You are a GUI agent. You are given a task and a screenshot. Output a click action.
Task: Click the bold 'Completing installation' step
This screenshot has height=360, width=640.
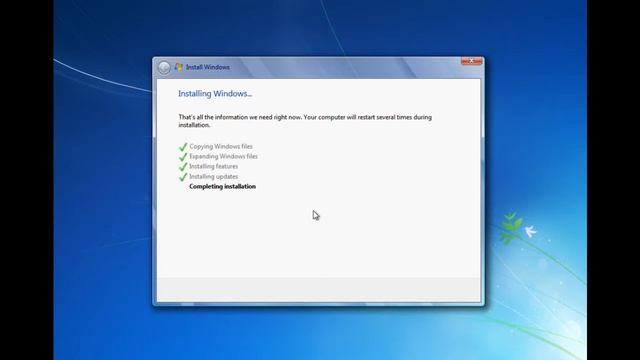point(222,187)
